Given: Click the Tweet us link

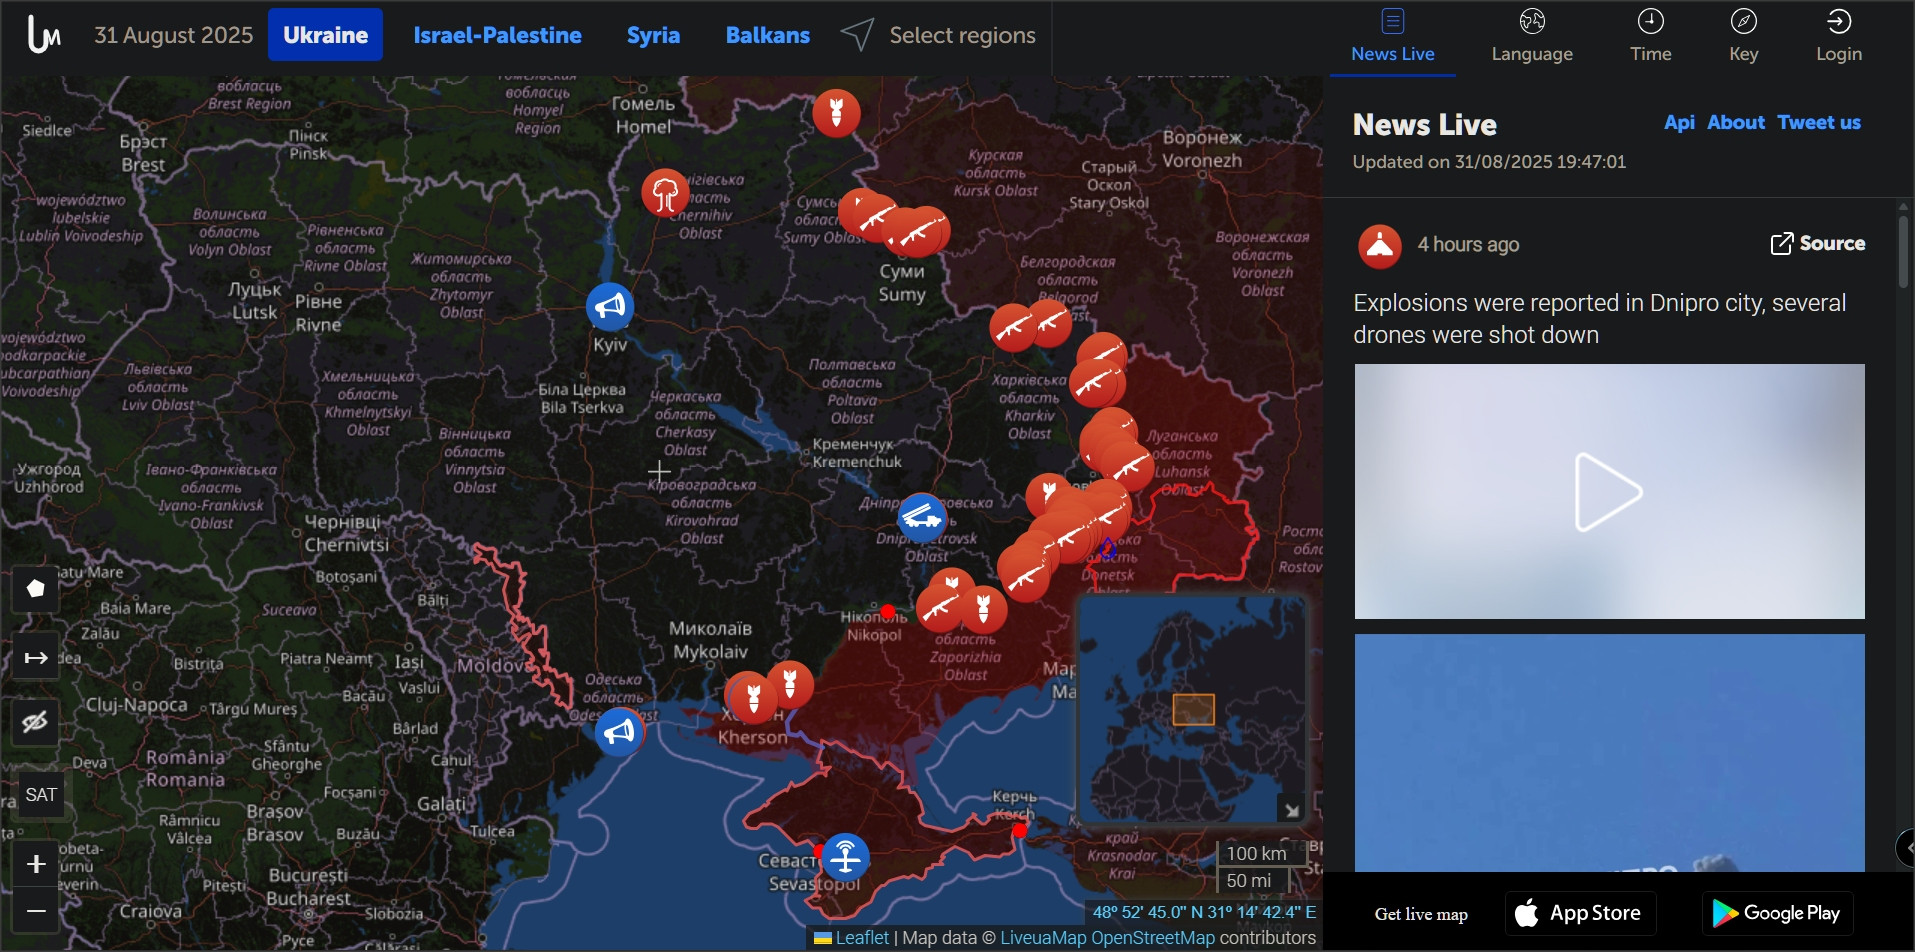Looking at the screenshot, I should (x=1819, y=122).
